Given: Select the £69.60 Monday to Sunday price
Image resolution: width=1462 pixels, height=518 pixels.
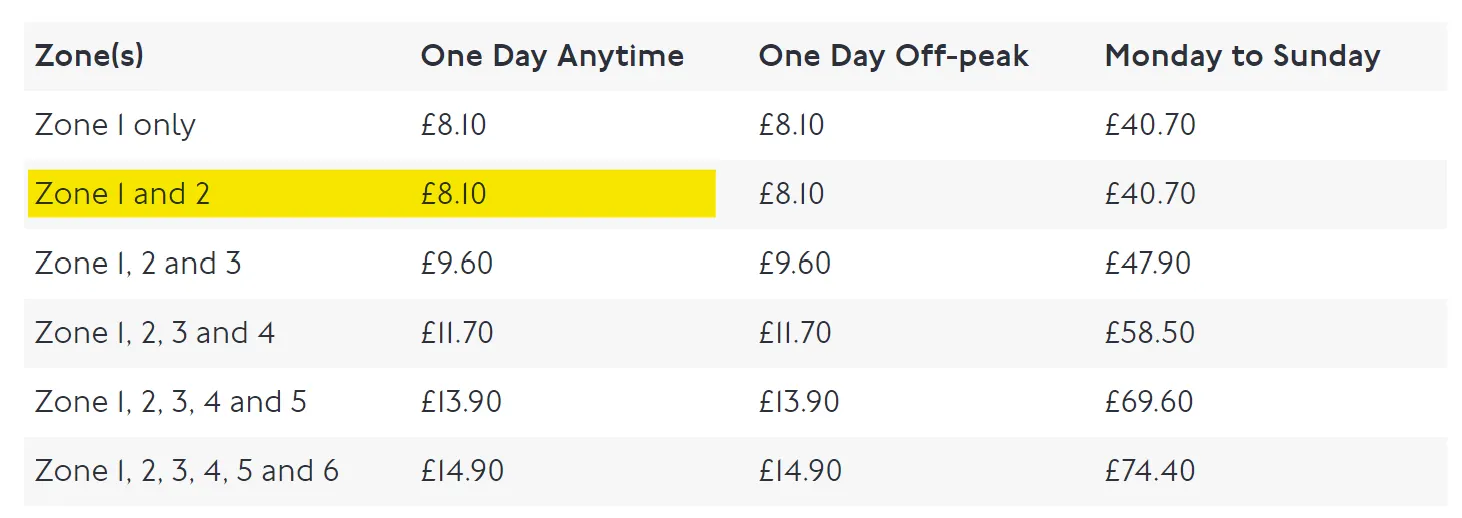Looking at the screenshot, I should [x=1150, y=401].
